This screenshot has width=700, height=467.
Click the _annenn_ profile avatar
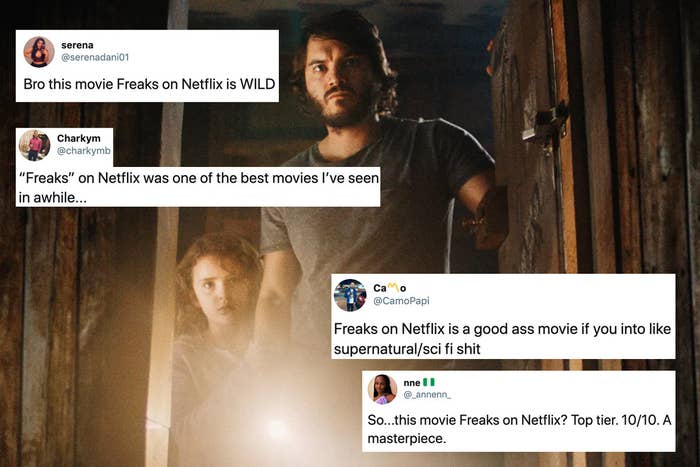click(383, 389)
